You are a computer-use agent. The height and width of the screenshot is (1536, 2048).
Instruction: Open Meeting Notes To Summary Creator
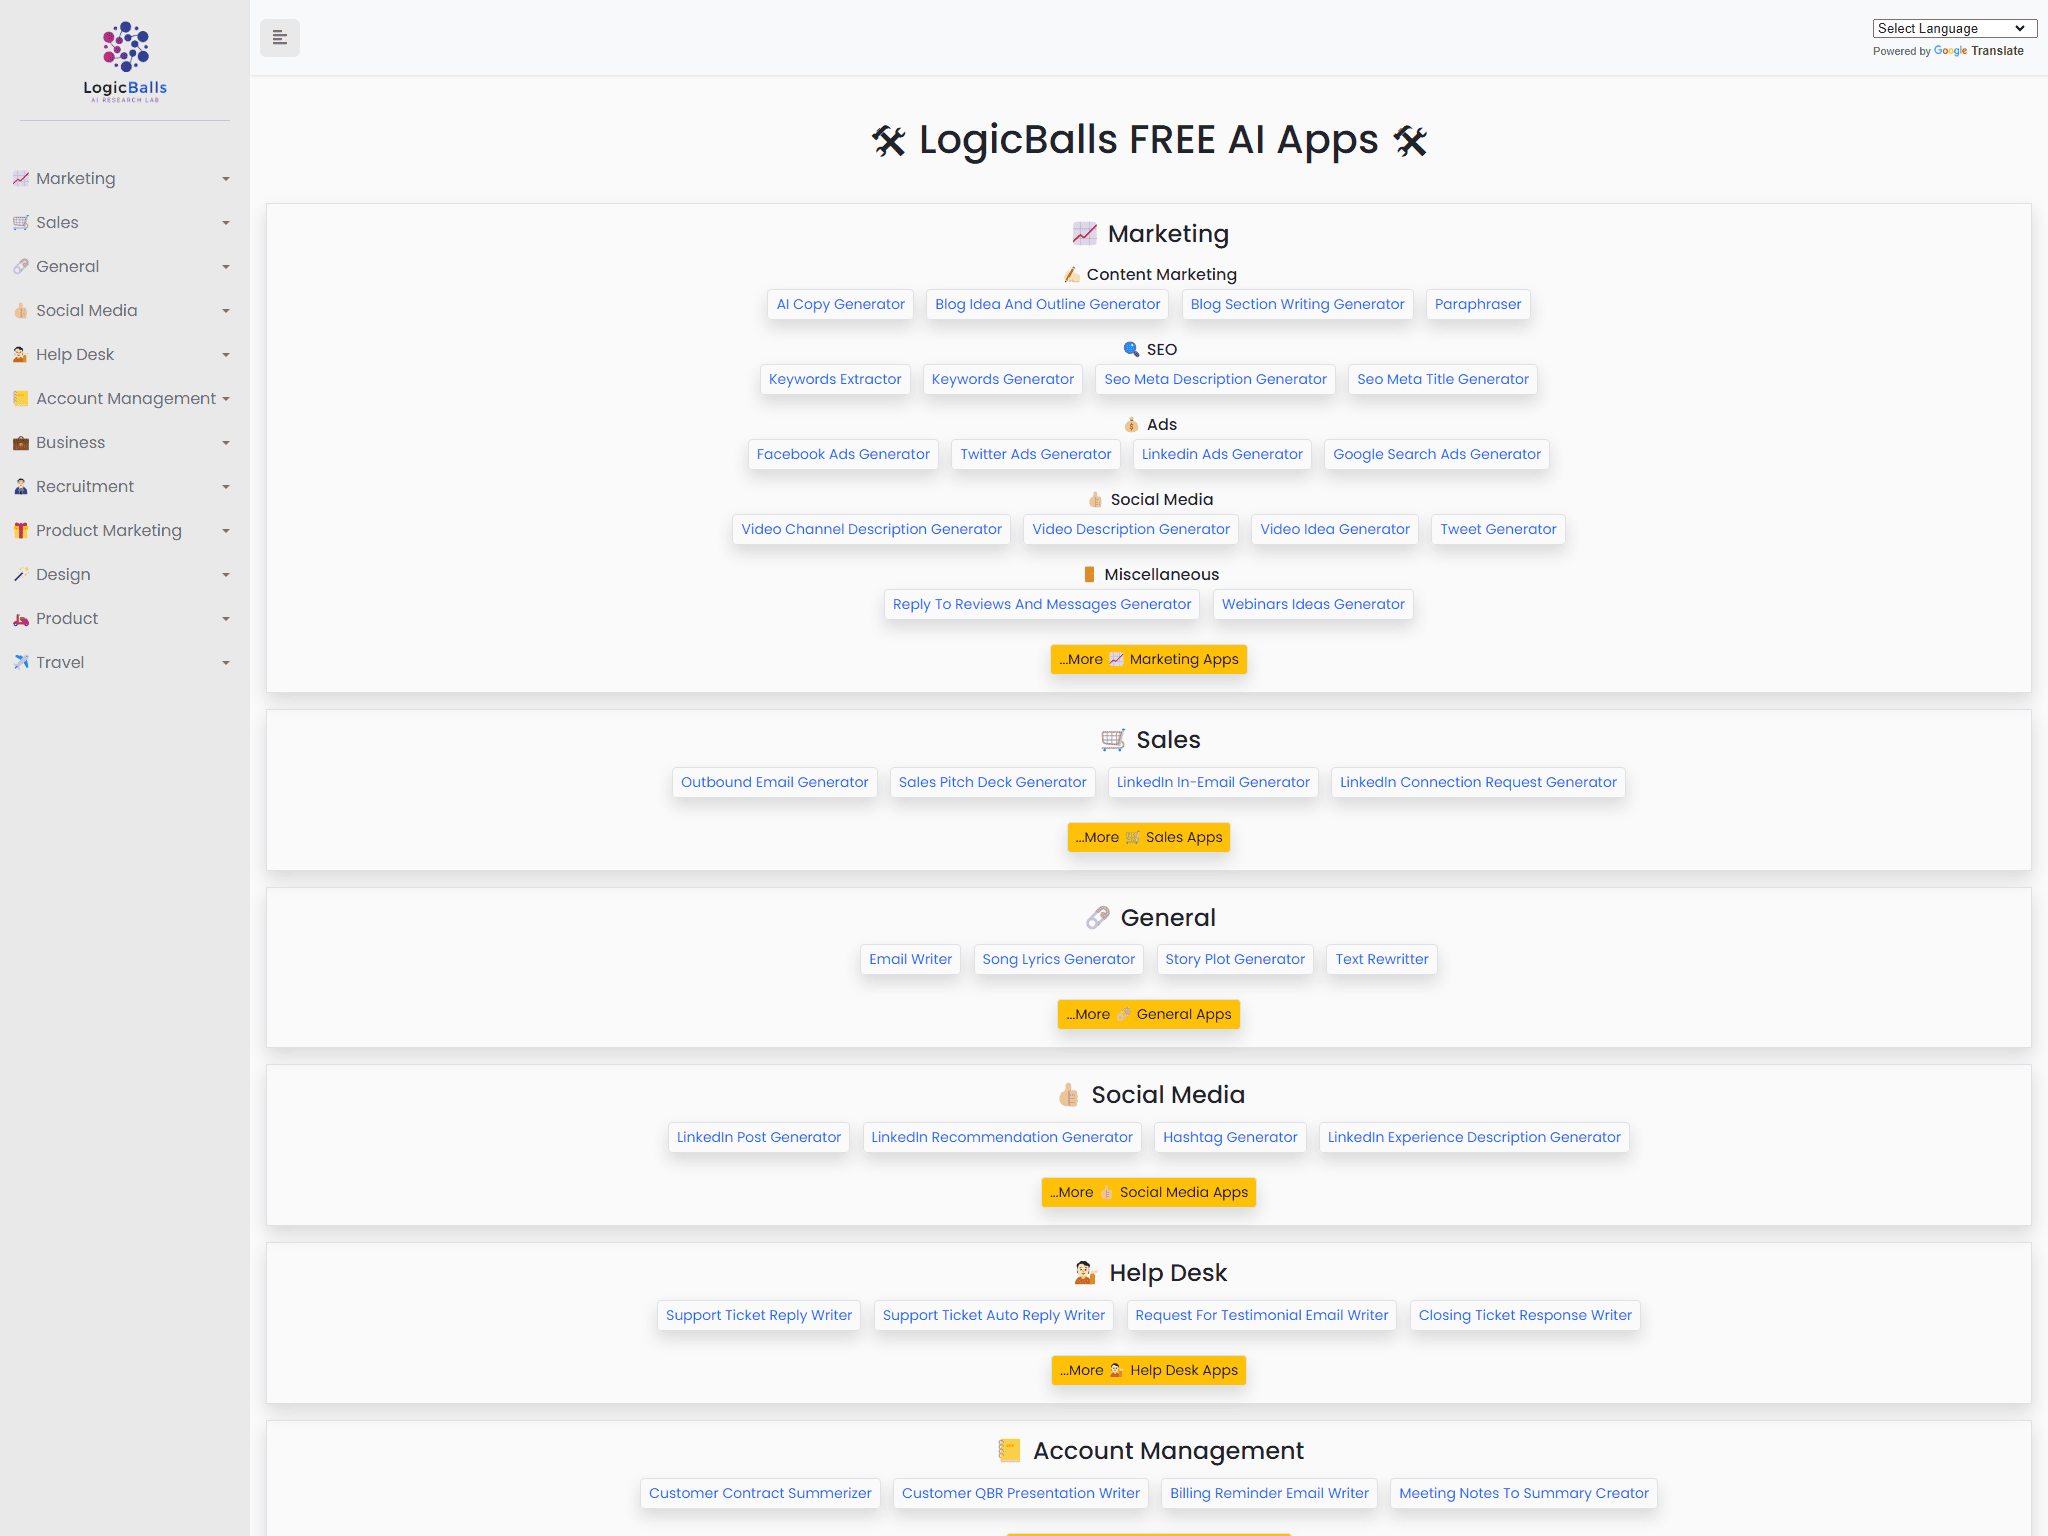click(x=1524, y=1494)
